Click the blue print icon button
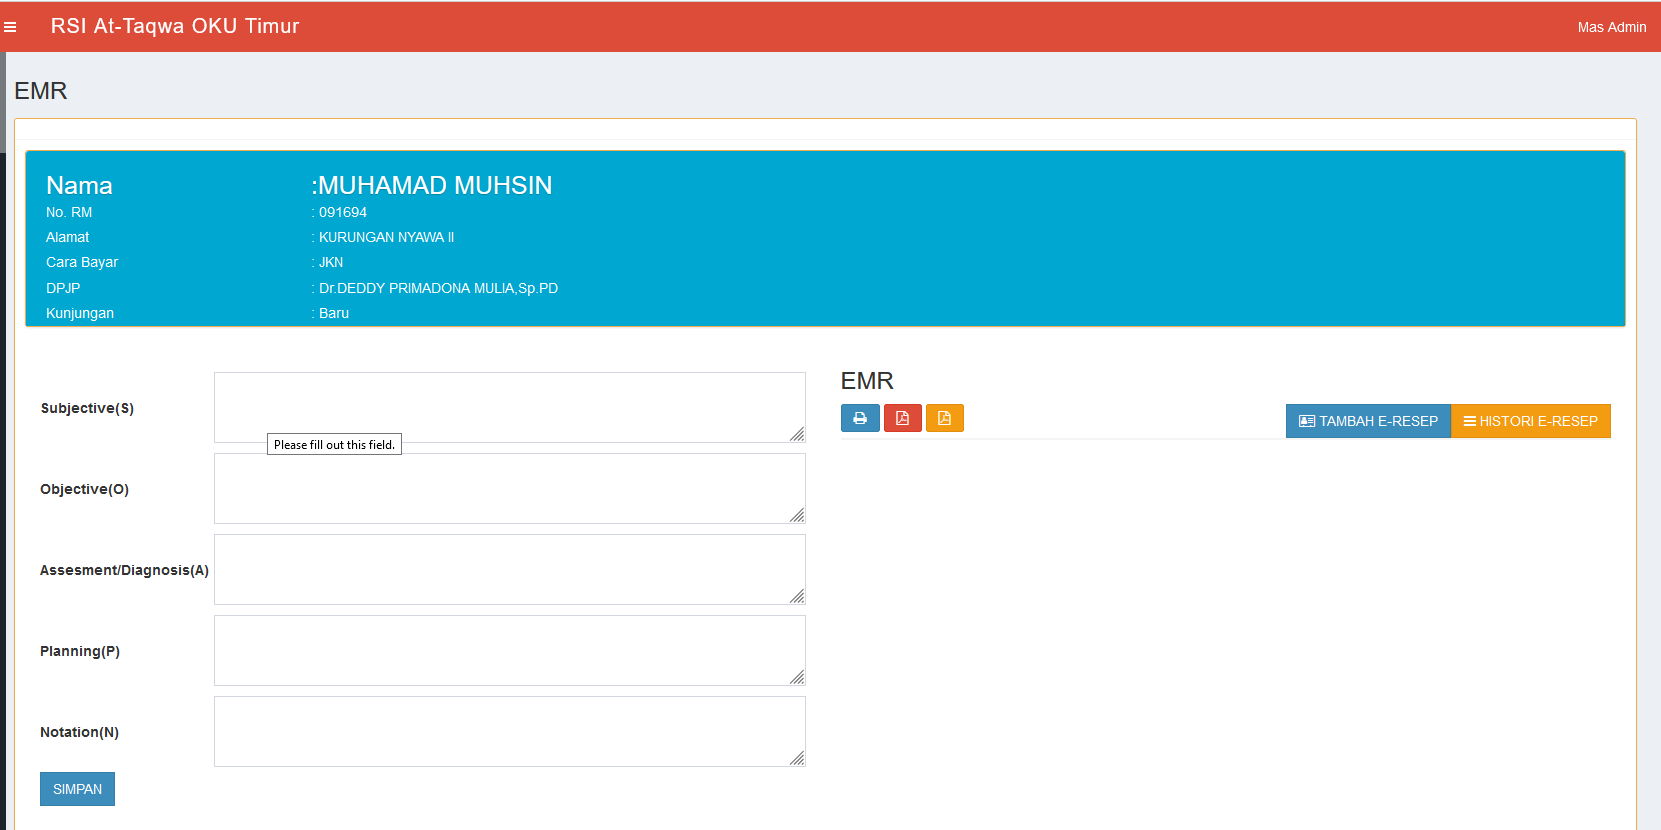This screenshot has width=1661, height=830. pyautogui.click(x=860, y=418)
